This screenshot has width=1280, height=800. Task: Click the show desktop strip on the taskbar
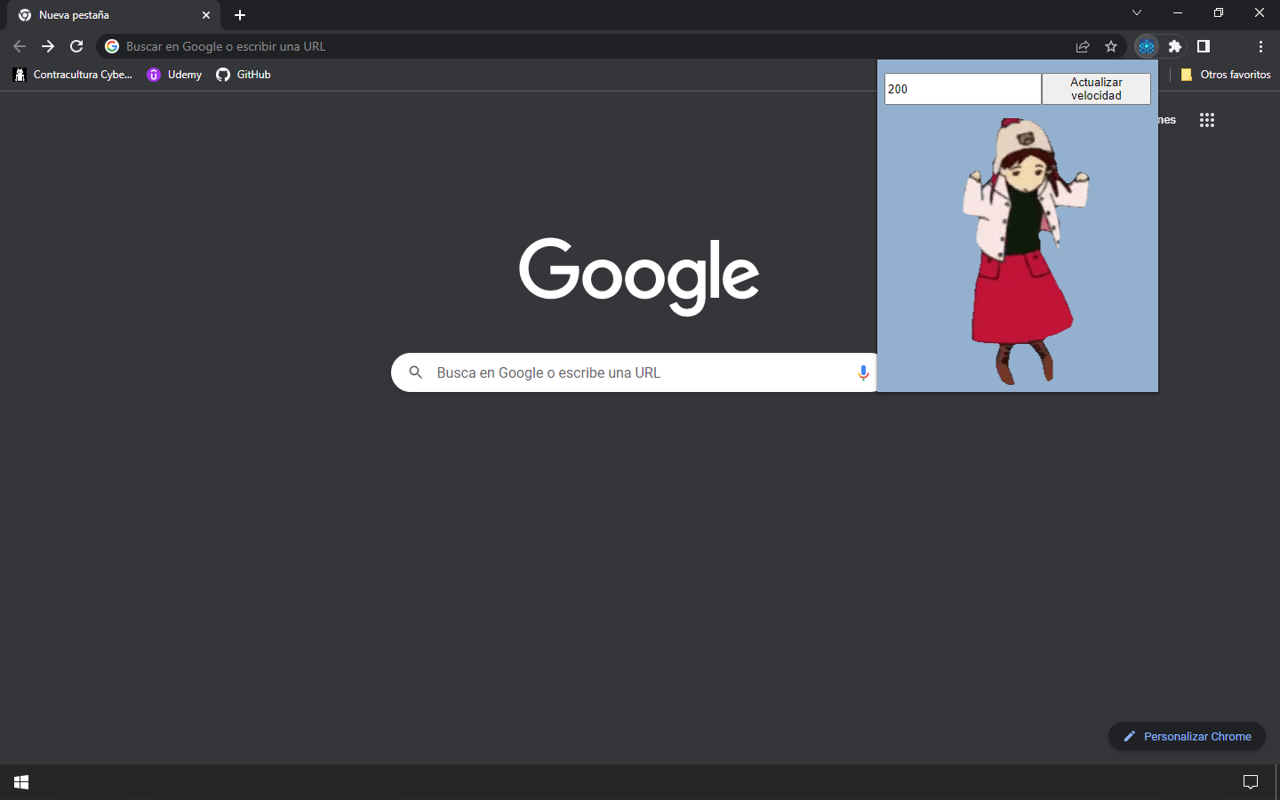pos(1277,782)
